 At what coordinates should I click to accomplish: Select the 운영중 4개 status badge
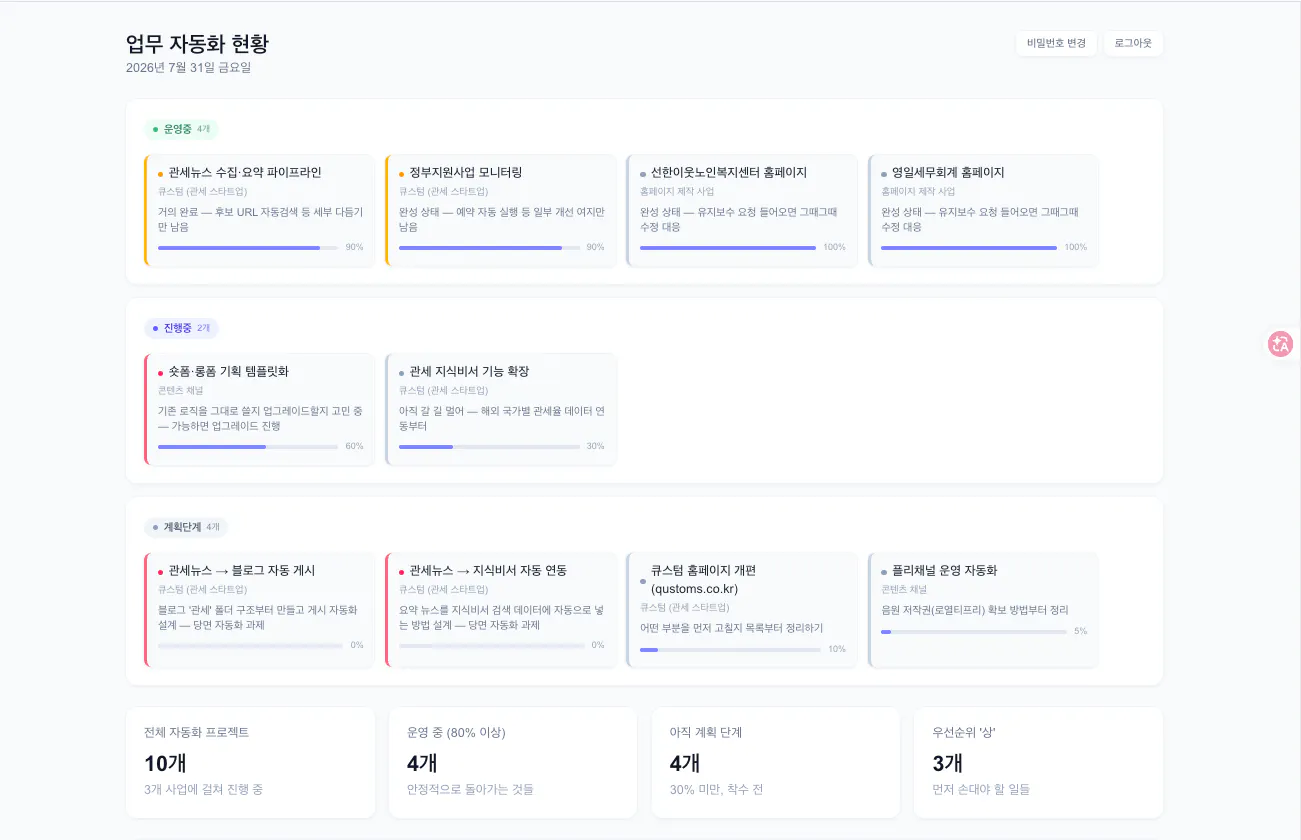click(181, 129)
